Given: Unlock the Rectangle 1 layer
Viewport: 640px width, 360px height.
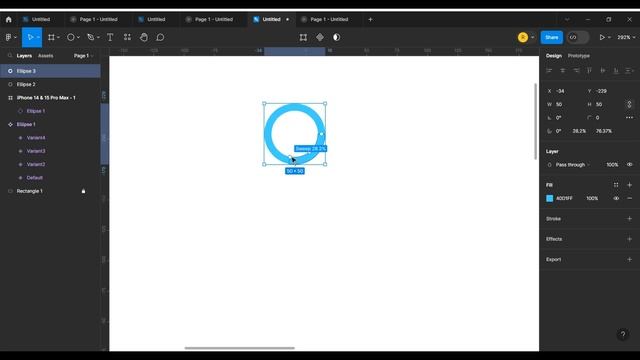Looking at the screenshot, I should point(83,191).
